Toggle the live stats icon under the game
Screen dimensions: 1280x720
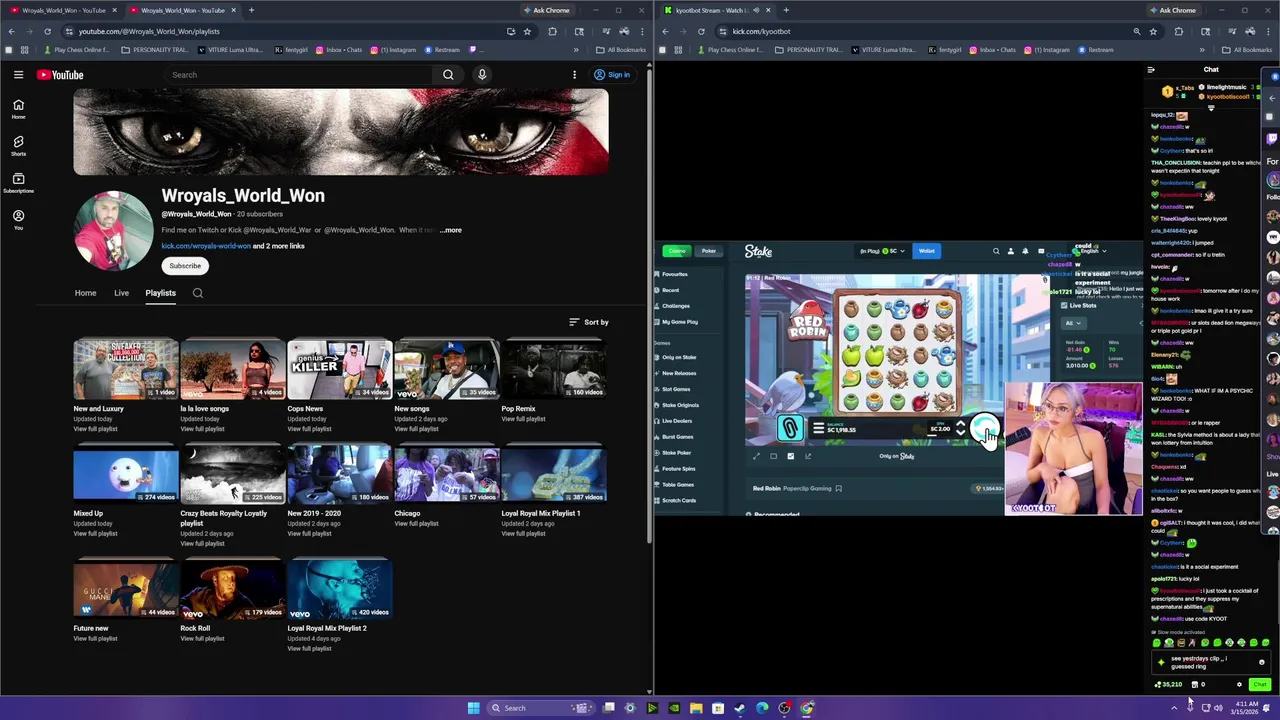pyautogui.click(x=790, y=456)
